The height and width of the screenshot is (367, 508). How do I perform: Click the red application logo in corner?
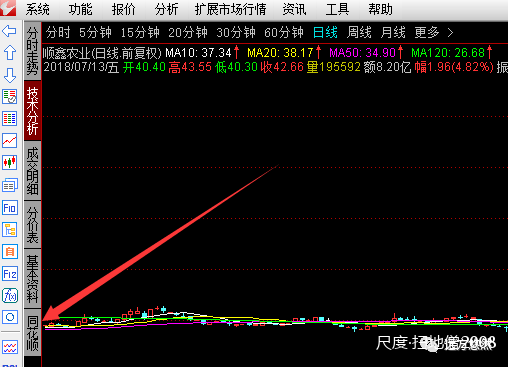click(8, 8)
